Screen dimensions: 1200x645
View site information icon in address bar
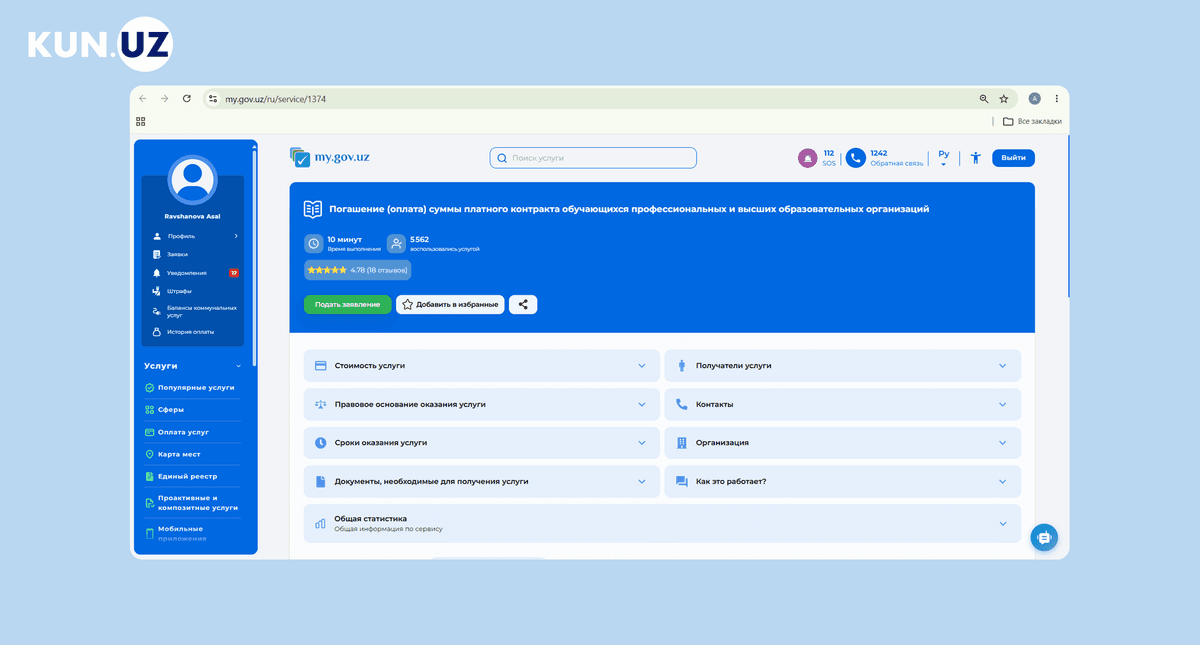tap(212, 99)
